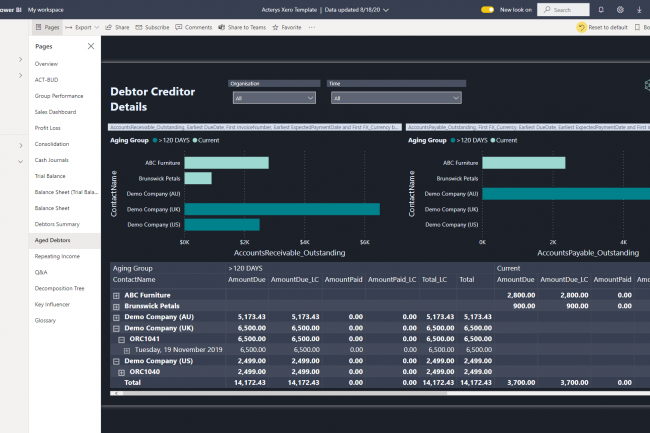The image size is (650, 433).
Task: Select Demo Company (US) receivable bar
Action: point(222,225)
